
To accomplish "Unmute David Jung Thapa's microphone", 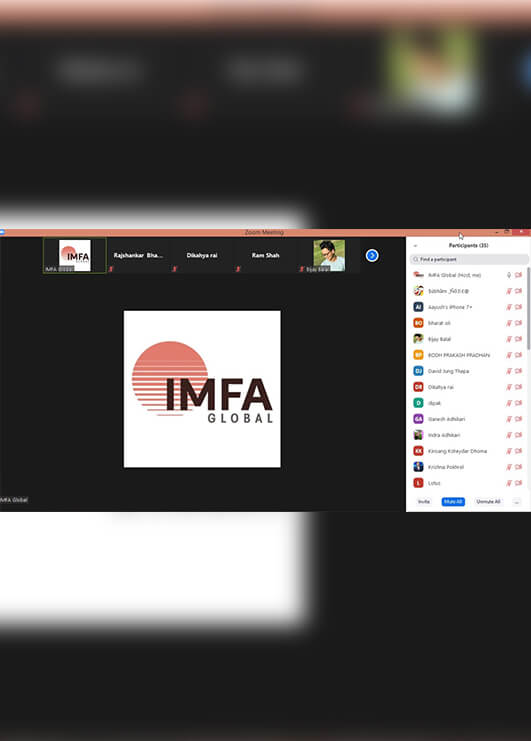I will pos(509,371).
